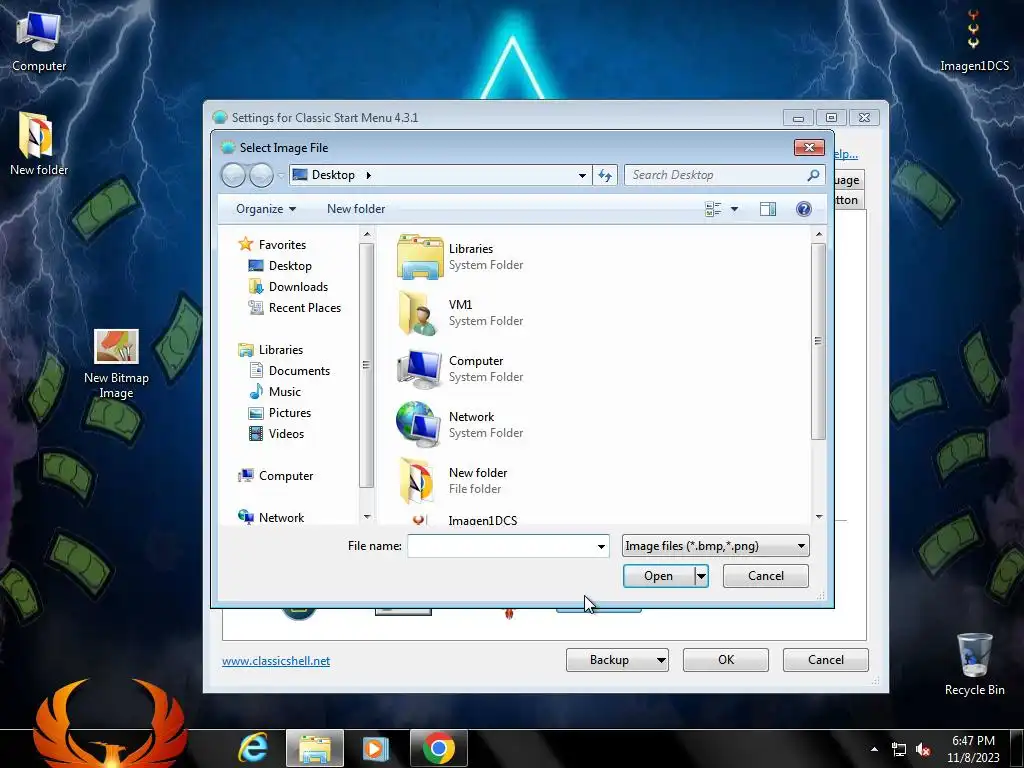
Task: Expand the Open button split arrow
Action: (x=701, y=576)
